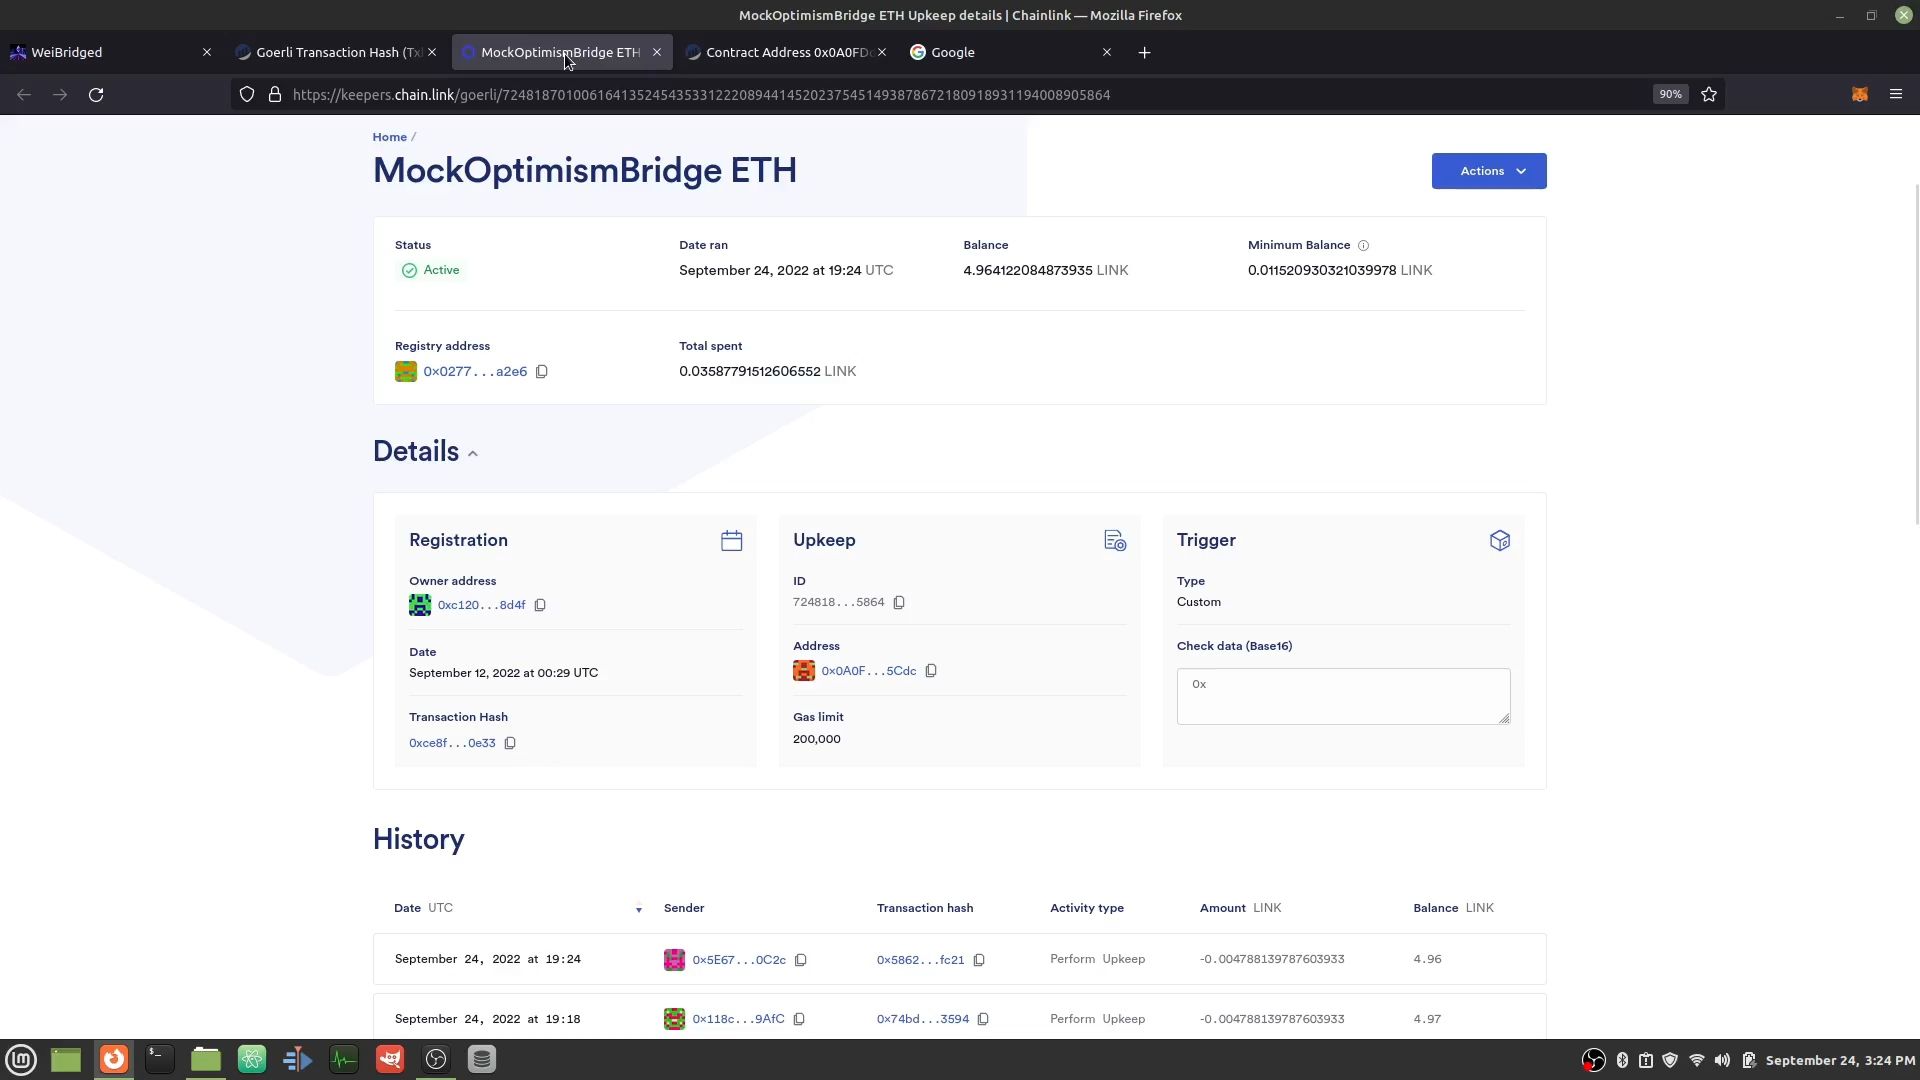Viewport: 1920px width, 1080px height.
Task: Open sender 0x5E67...0C2c link
Action: tap(739, 960)
